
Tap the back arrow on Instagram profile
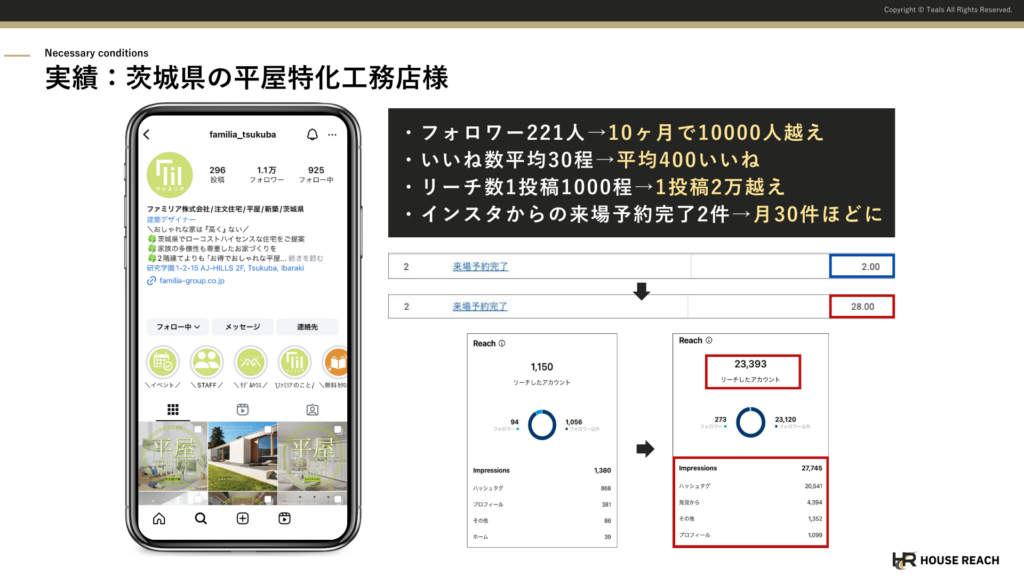click(x=147, y=135)
